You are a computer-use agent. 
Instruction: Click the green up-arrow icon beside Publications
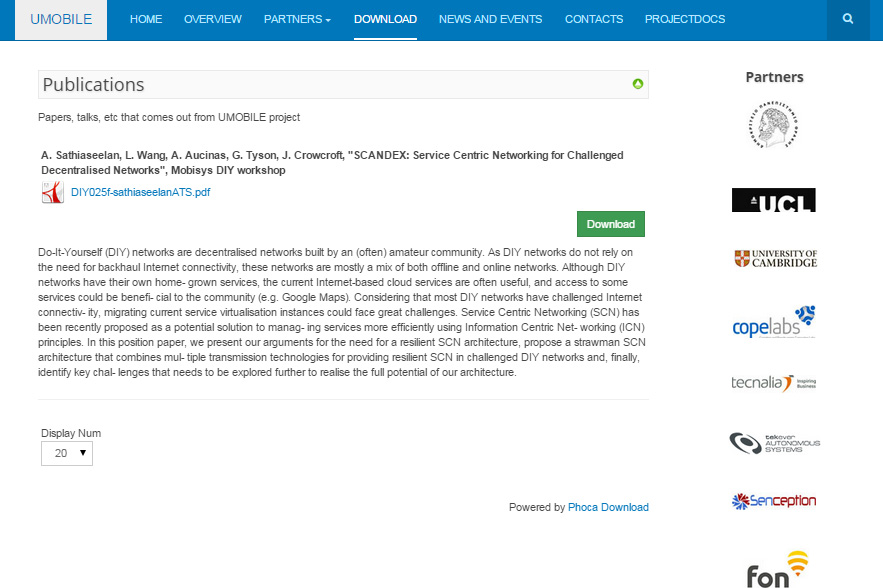click(637, 84)
